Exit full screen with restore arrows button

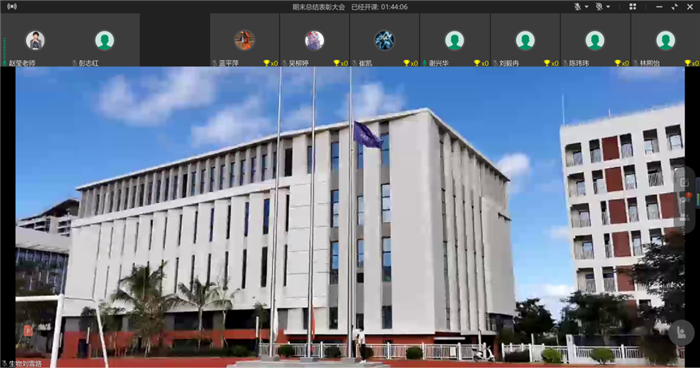coord(674,7)
